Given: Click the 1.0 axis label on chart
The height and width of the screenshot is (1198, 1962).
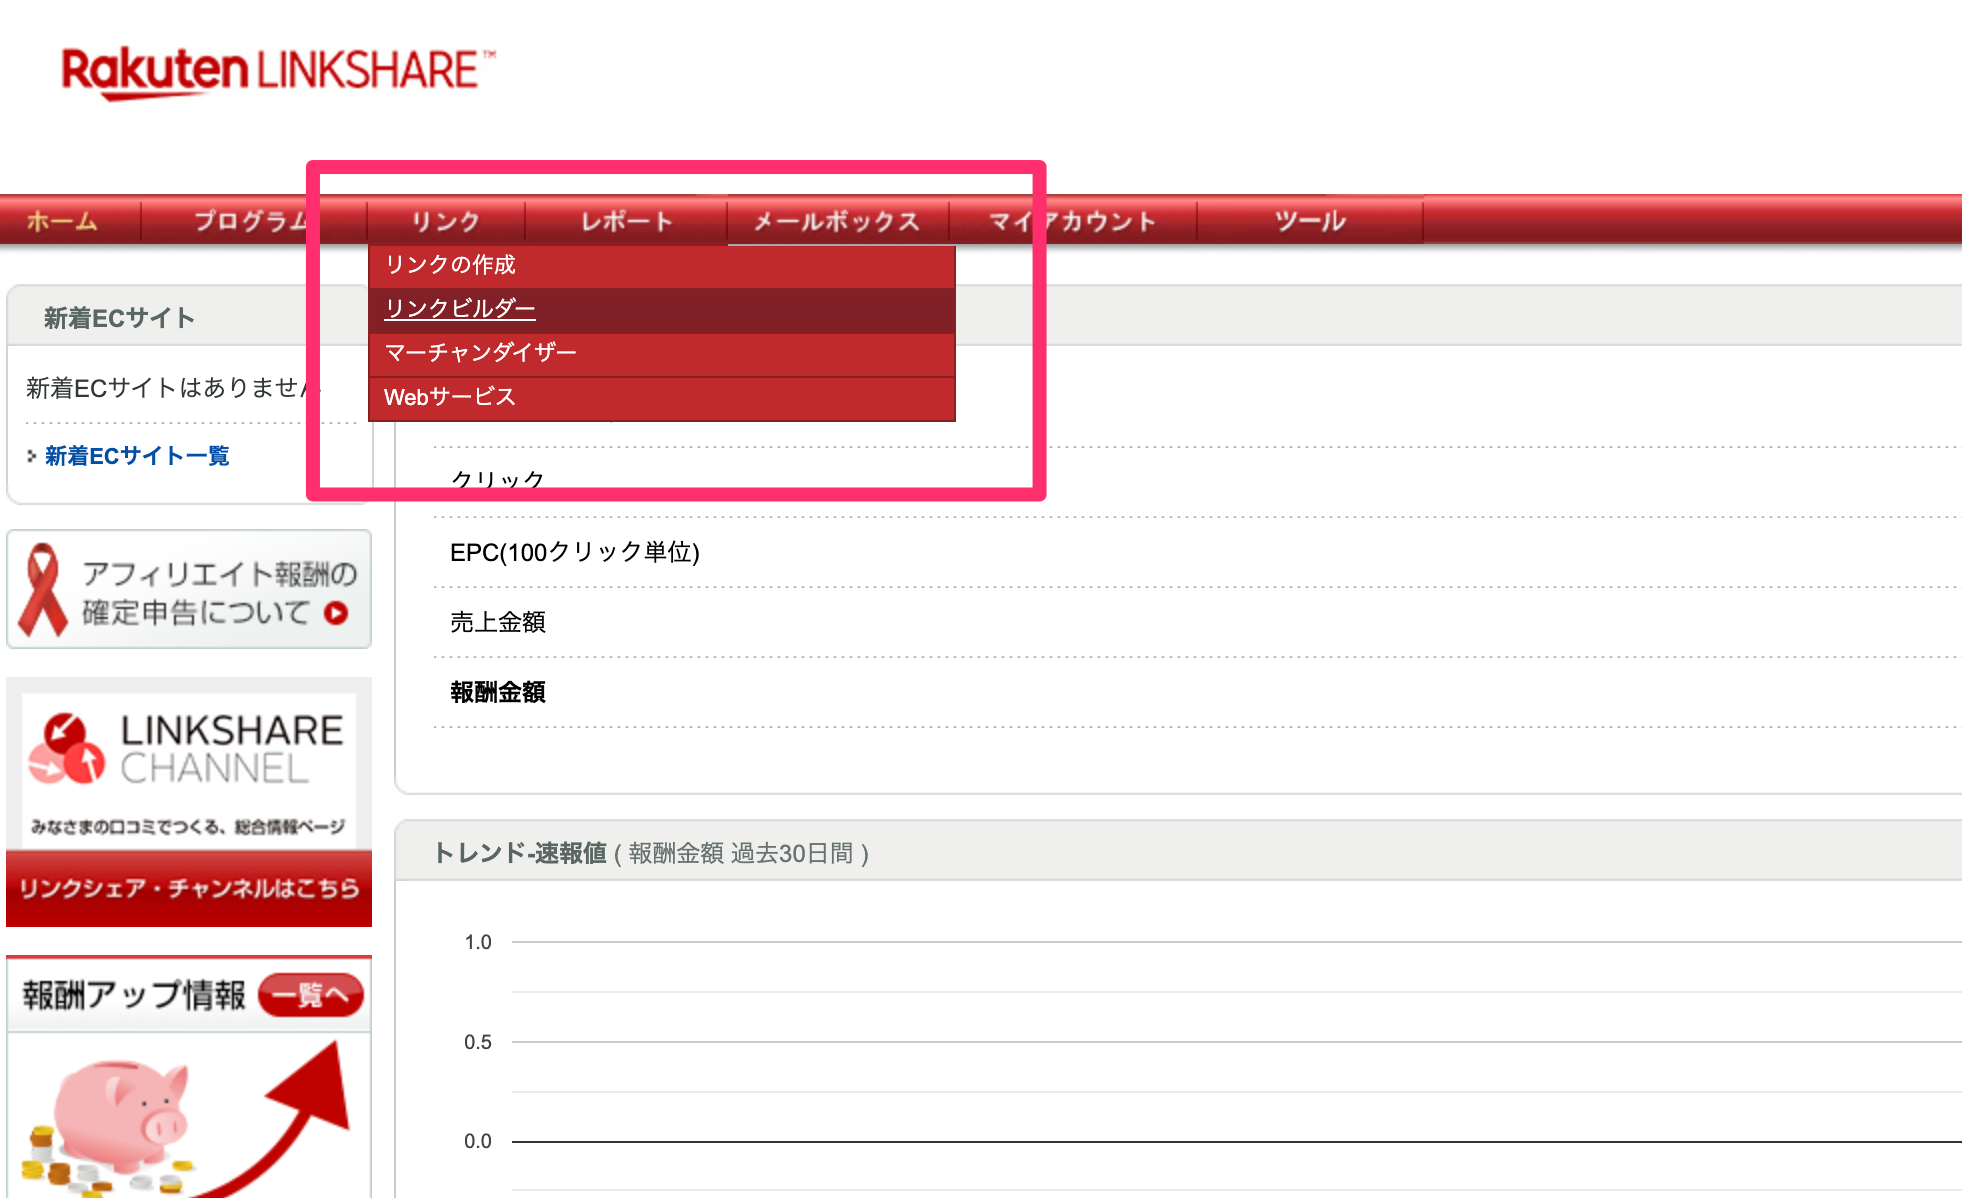Looking at the screenshot, I should (x=478, y=942).
